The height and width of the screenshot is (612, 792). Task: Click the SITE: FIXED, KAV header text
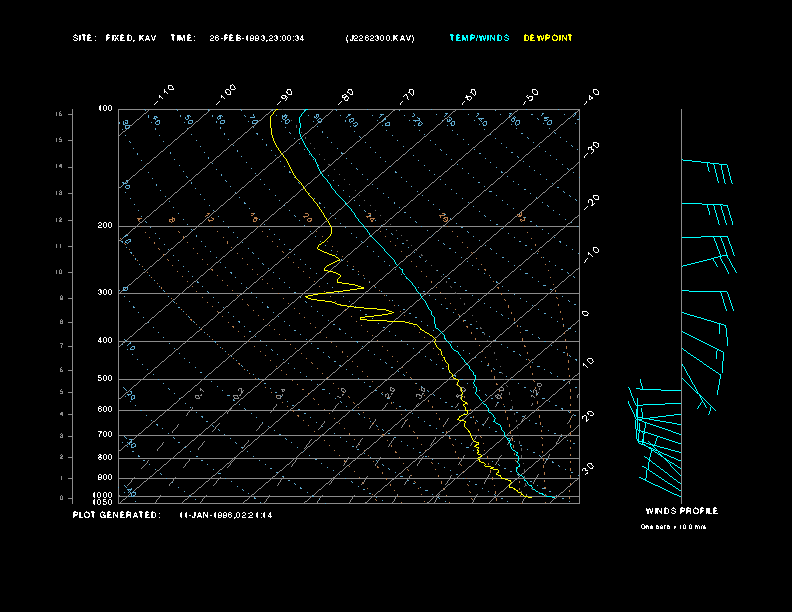coord(115,38)
